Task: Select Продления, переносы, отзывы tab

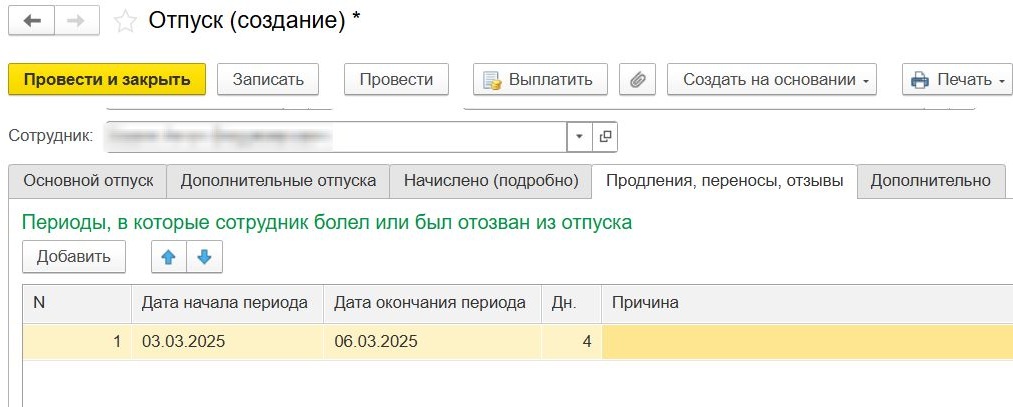Action: (724, 182)
